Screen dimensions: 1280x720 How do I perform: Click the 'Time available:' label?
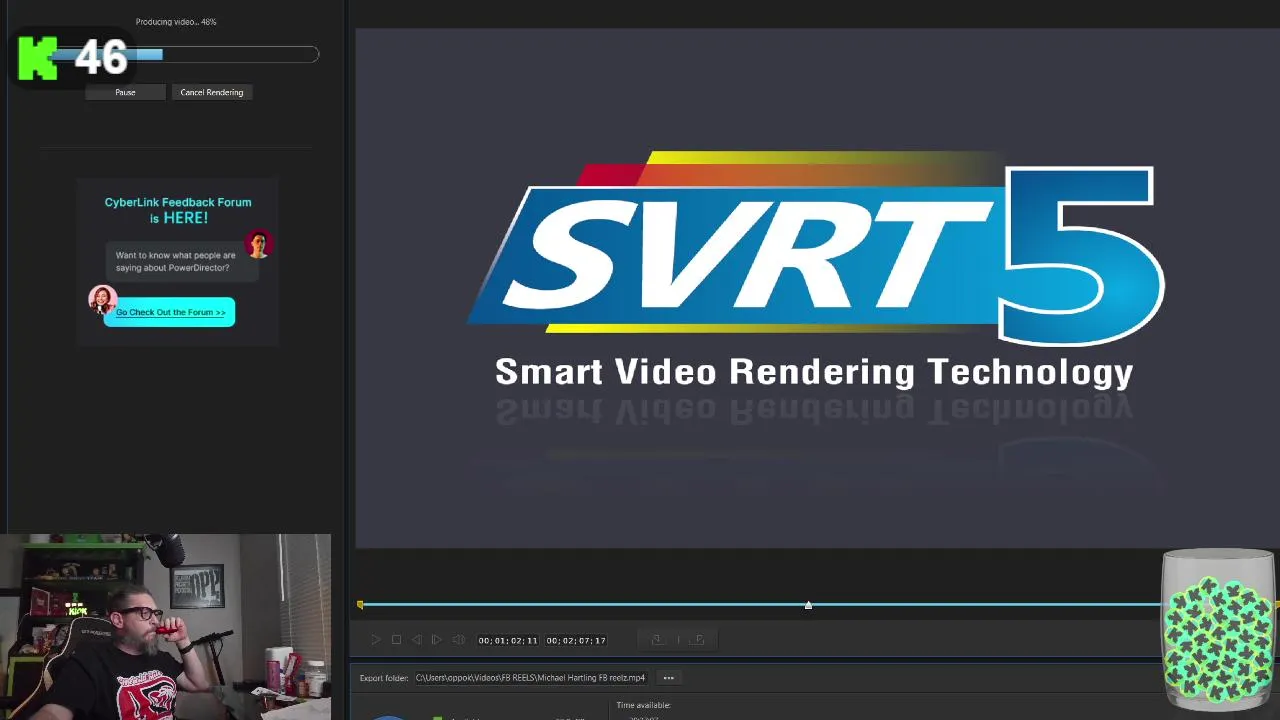643,705
